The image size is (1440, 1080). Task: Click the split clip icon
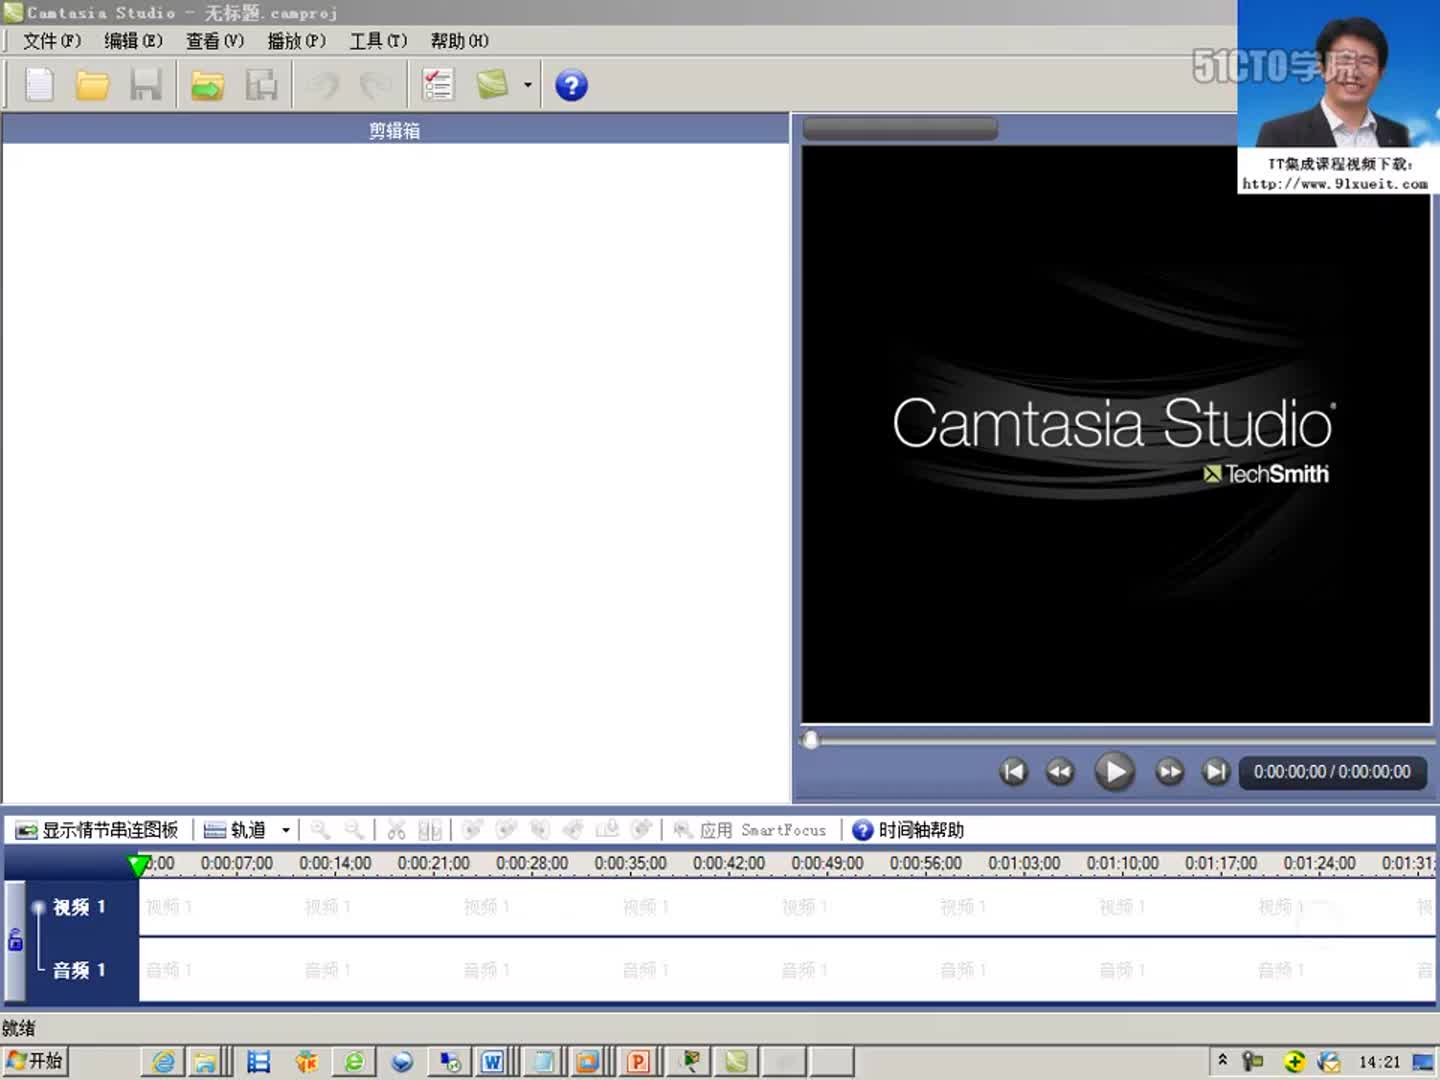click(x=430, y=830)
